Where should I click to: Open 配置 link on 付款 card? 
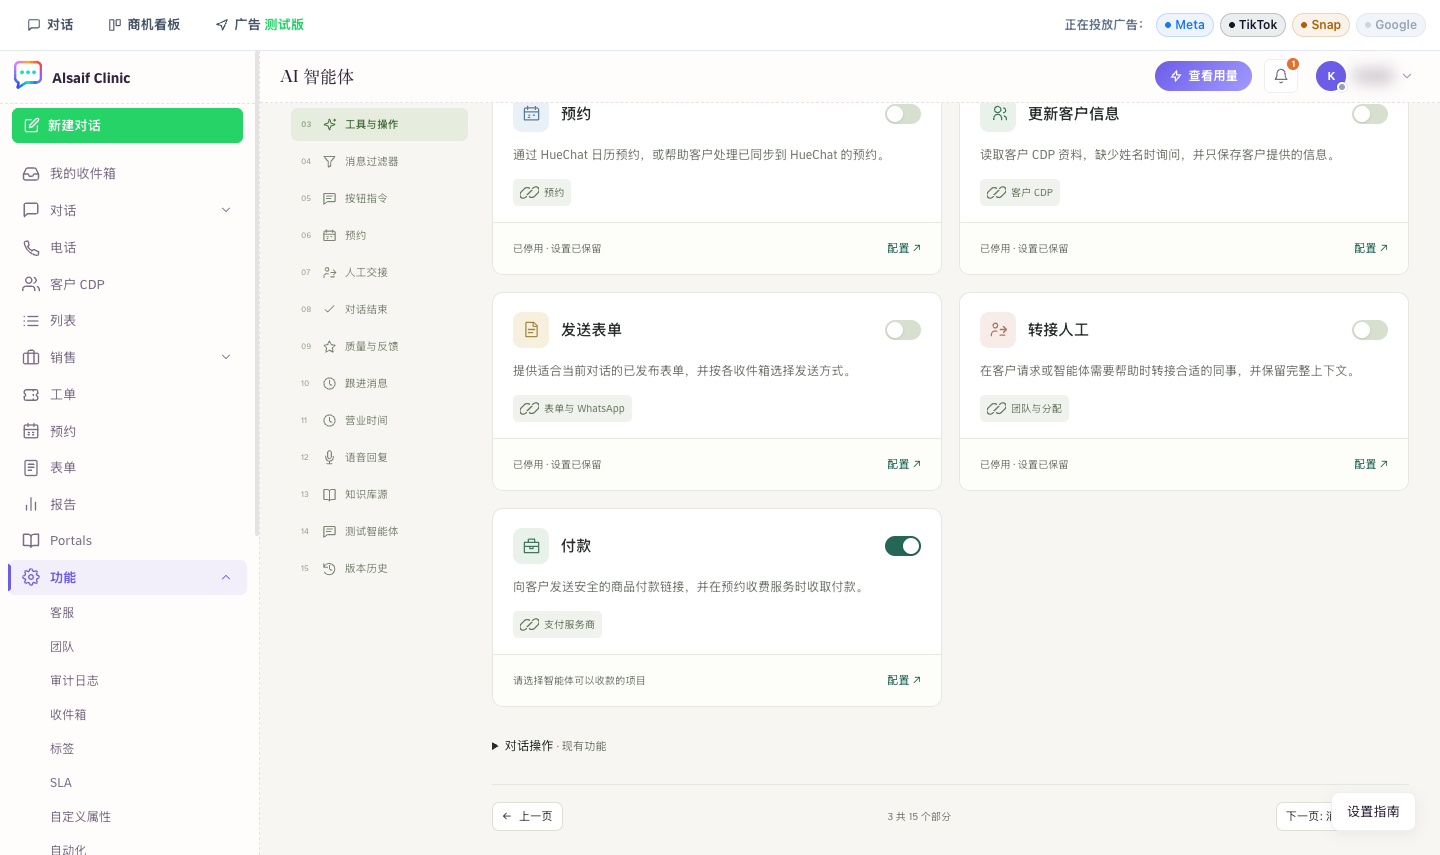pyautogui.click(x=904, y=680)
